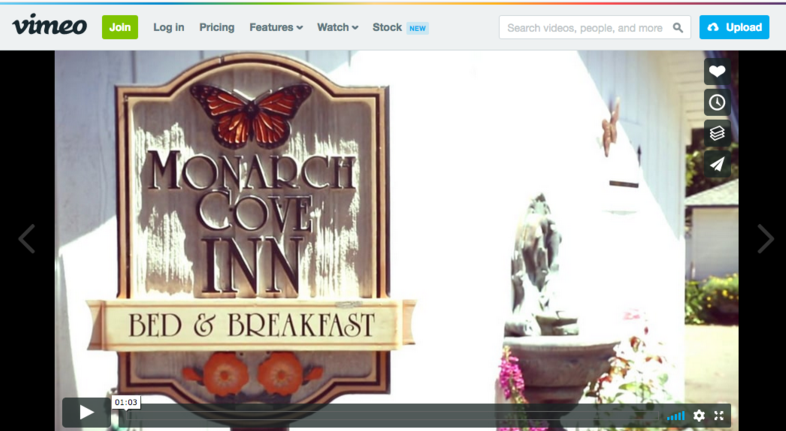Expand the Watch dropdown menu
The height and width of the screenshot is (431, 786).
[x=337, y=28]
